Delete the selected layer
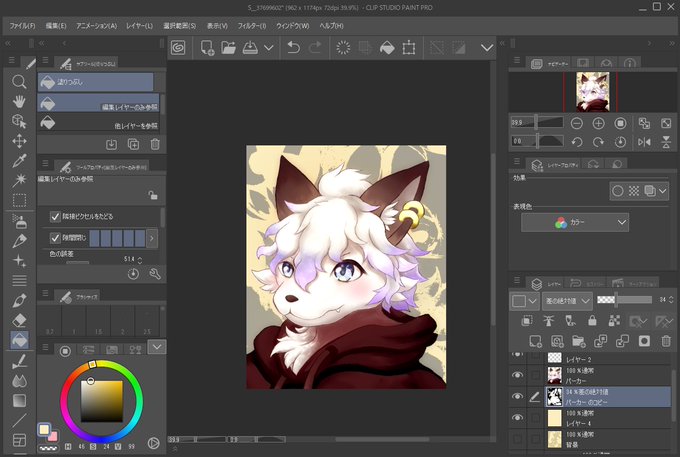This screenshot has height=457, width=680. [x=666, y=341]
